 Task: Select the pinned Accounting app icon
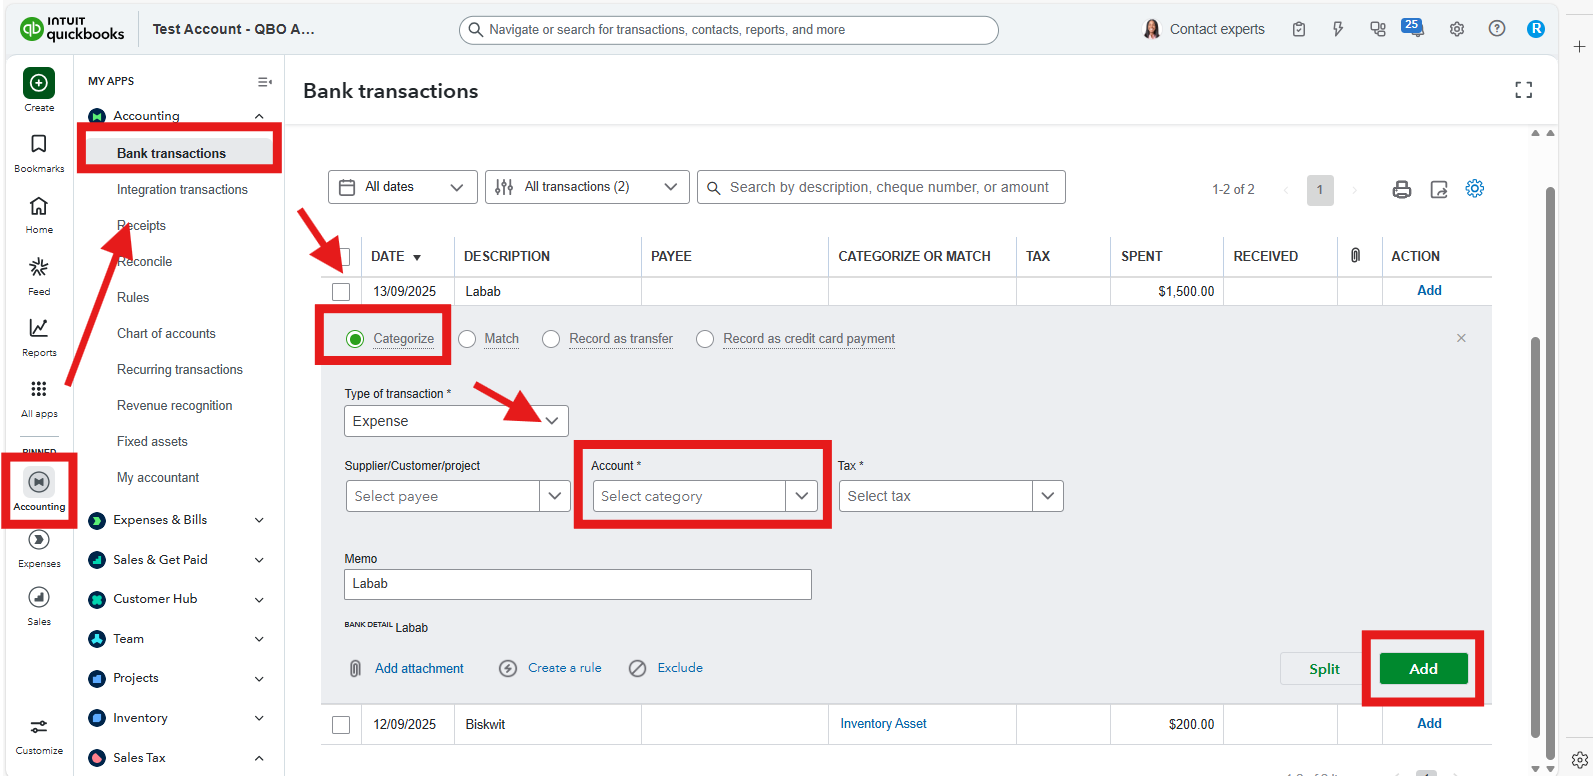[39, 482]
